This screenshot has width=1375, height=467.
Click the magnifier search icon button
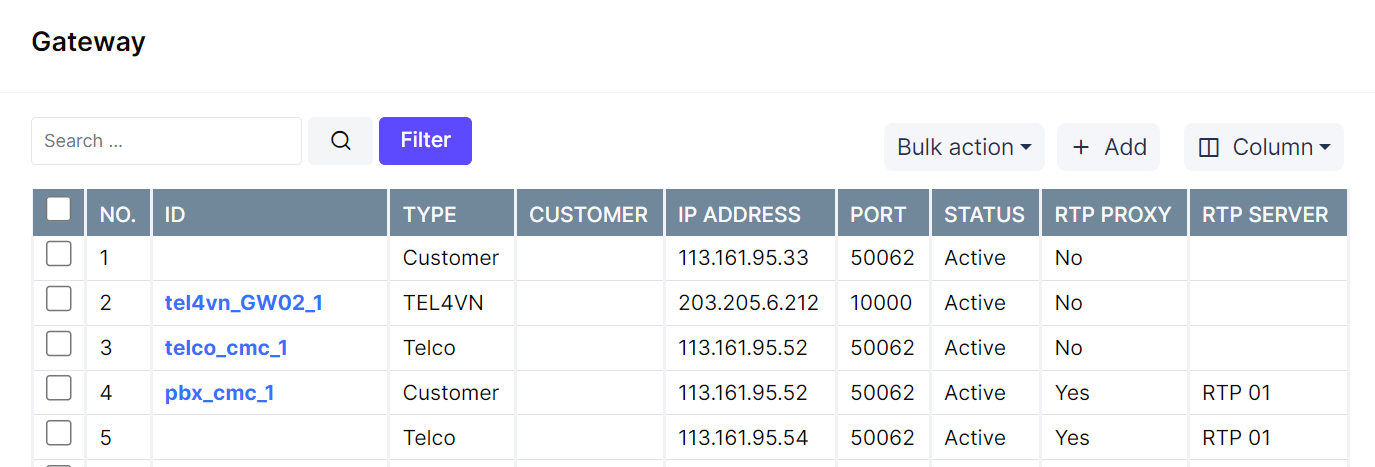click(x=340, y=141)
